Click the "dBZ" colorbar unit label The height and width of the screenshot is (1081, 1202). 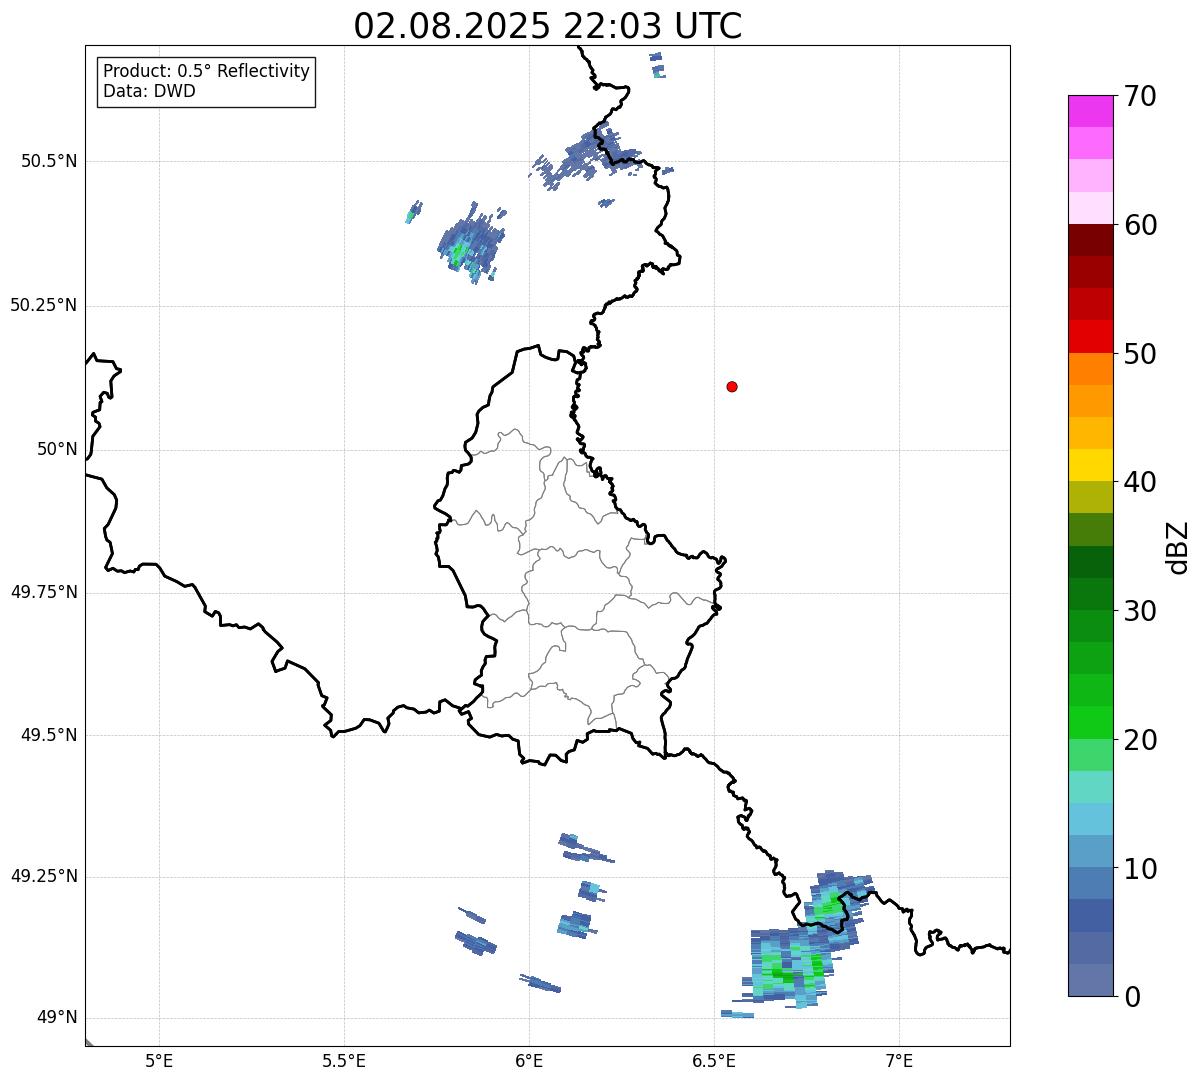[x=1178, y=546]
